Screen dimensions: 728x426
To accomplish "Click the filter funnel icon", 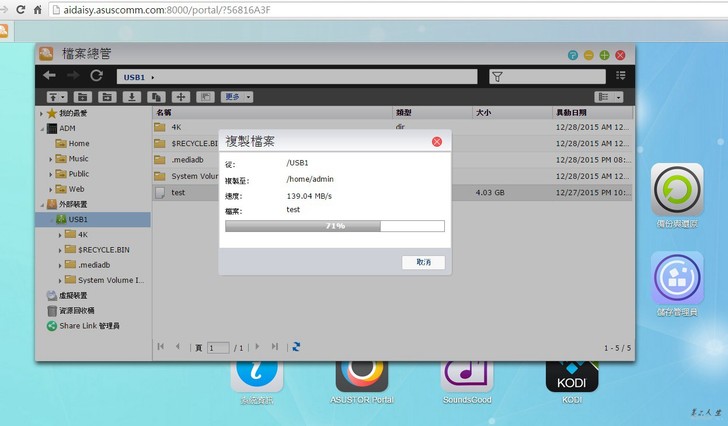I will [497, 76].
